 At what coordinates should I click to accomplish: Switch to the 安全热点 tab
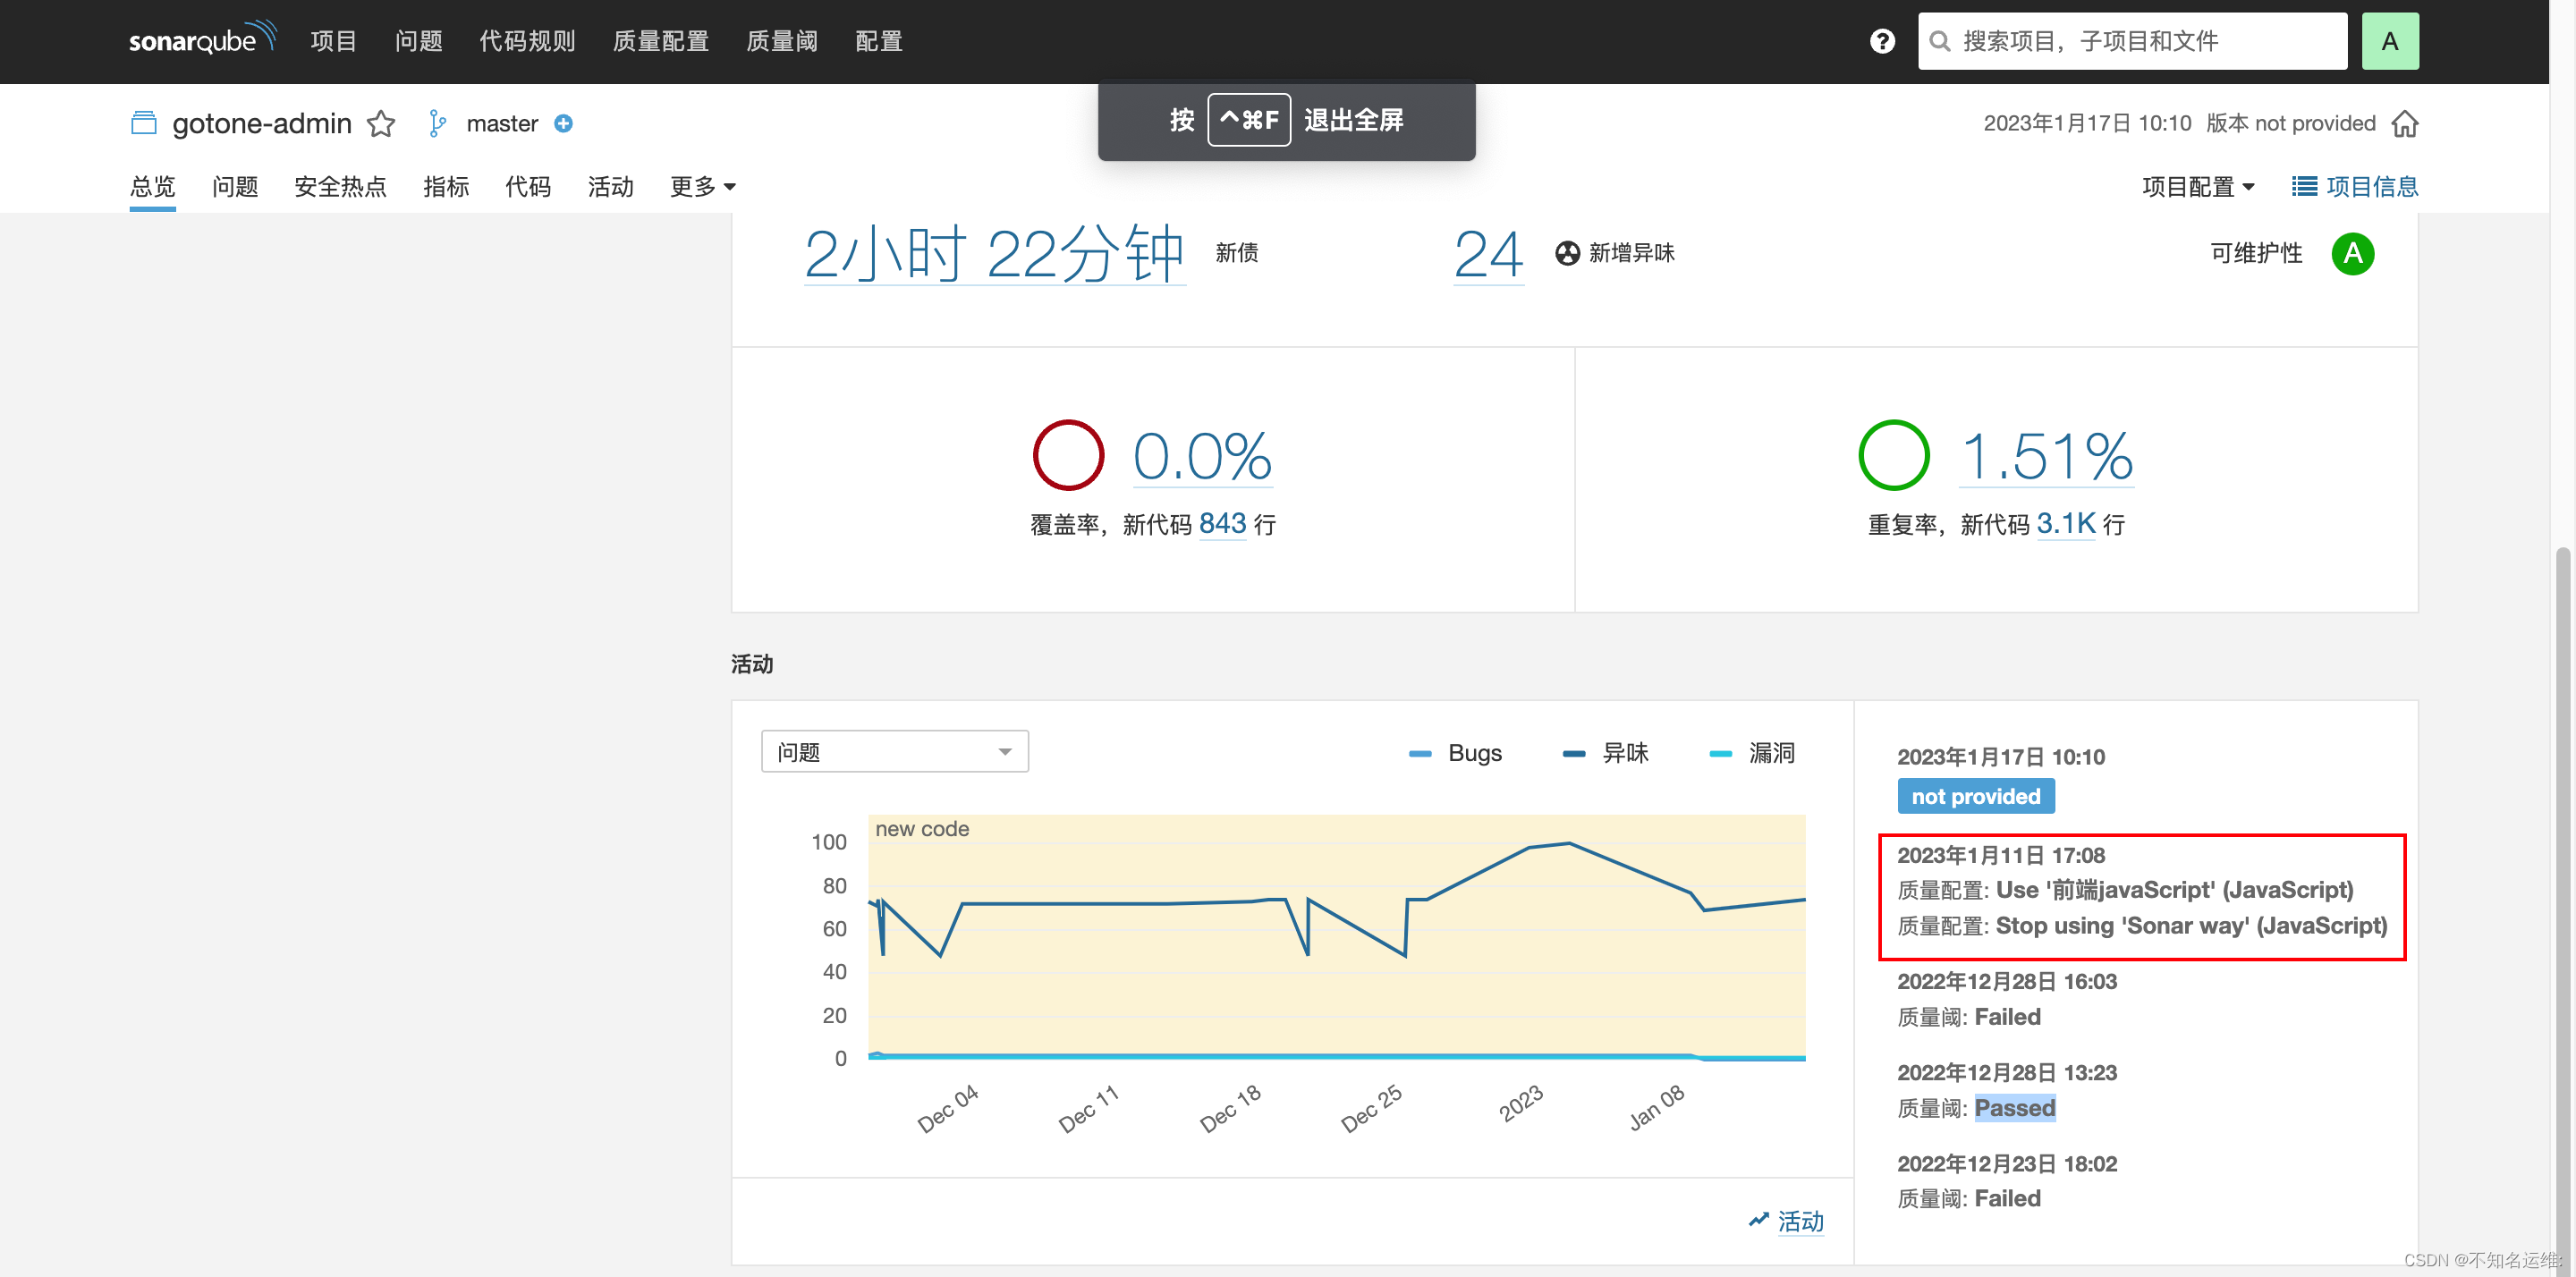[340, 187]
